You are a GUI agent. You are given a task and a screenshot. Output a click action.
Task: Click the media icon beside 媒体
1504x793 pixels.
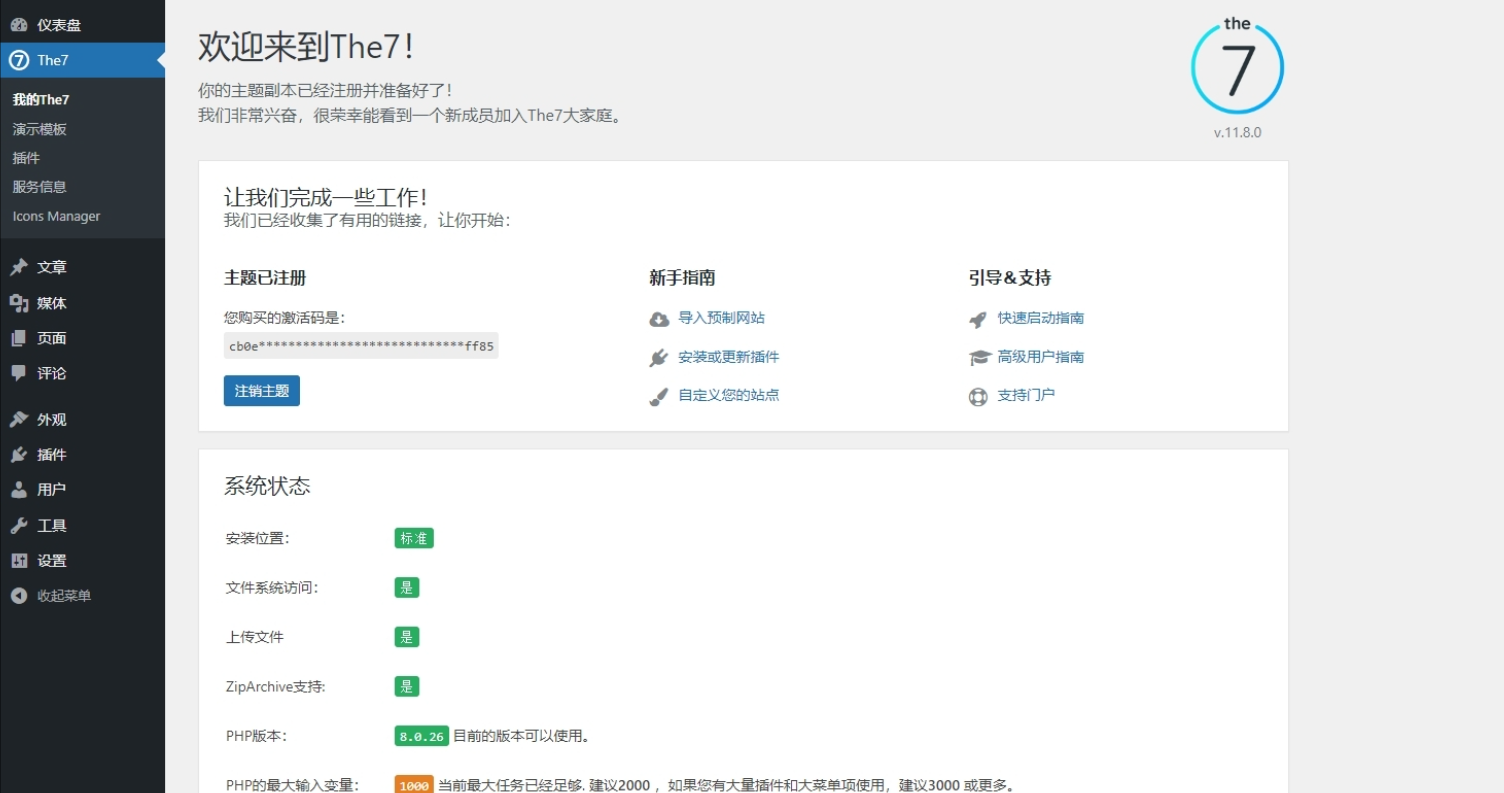[19, 303]
